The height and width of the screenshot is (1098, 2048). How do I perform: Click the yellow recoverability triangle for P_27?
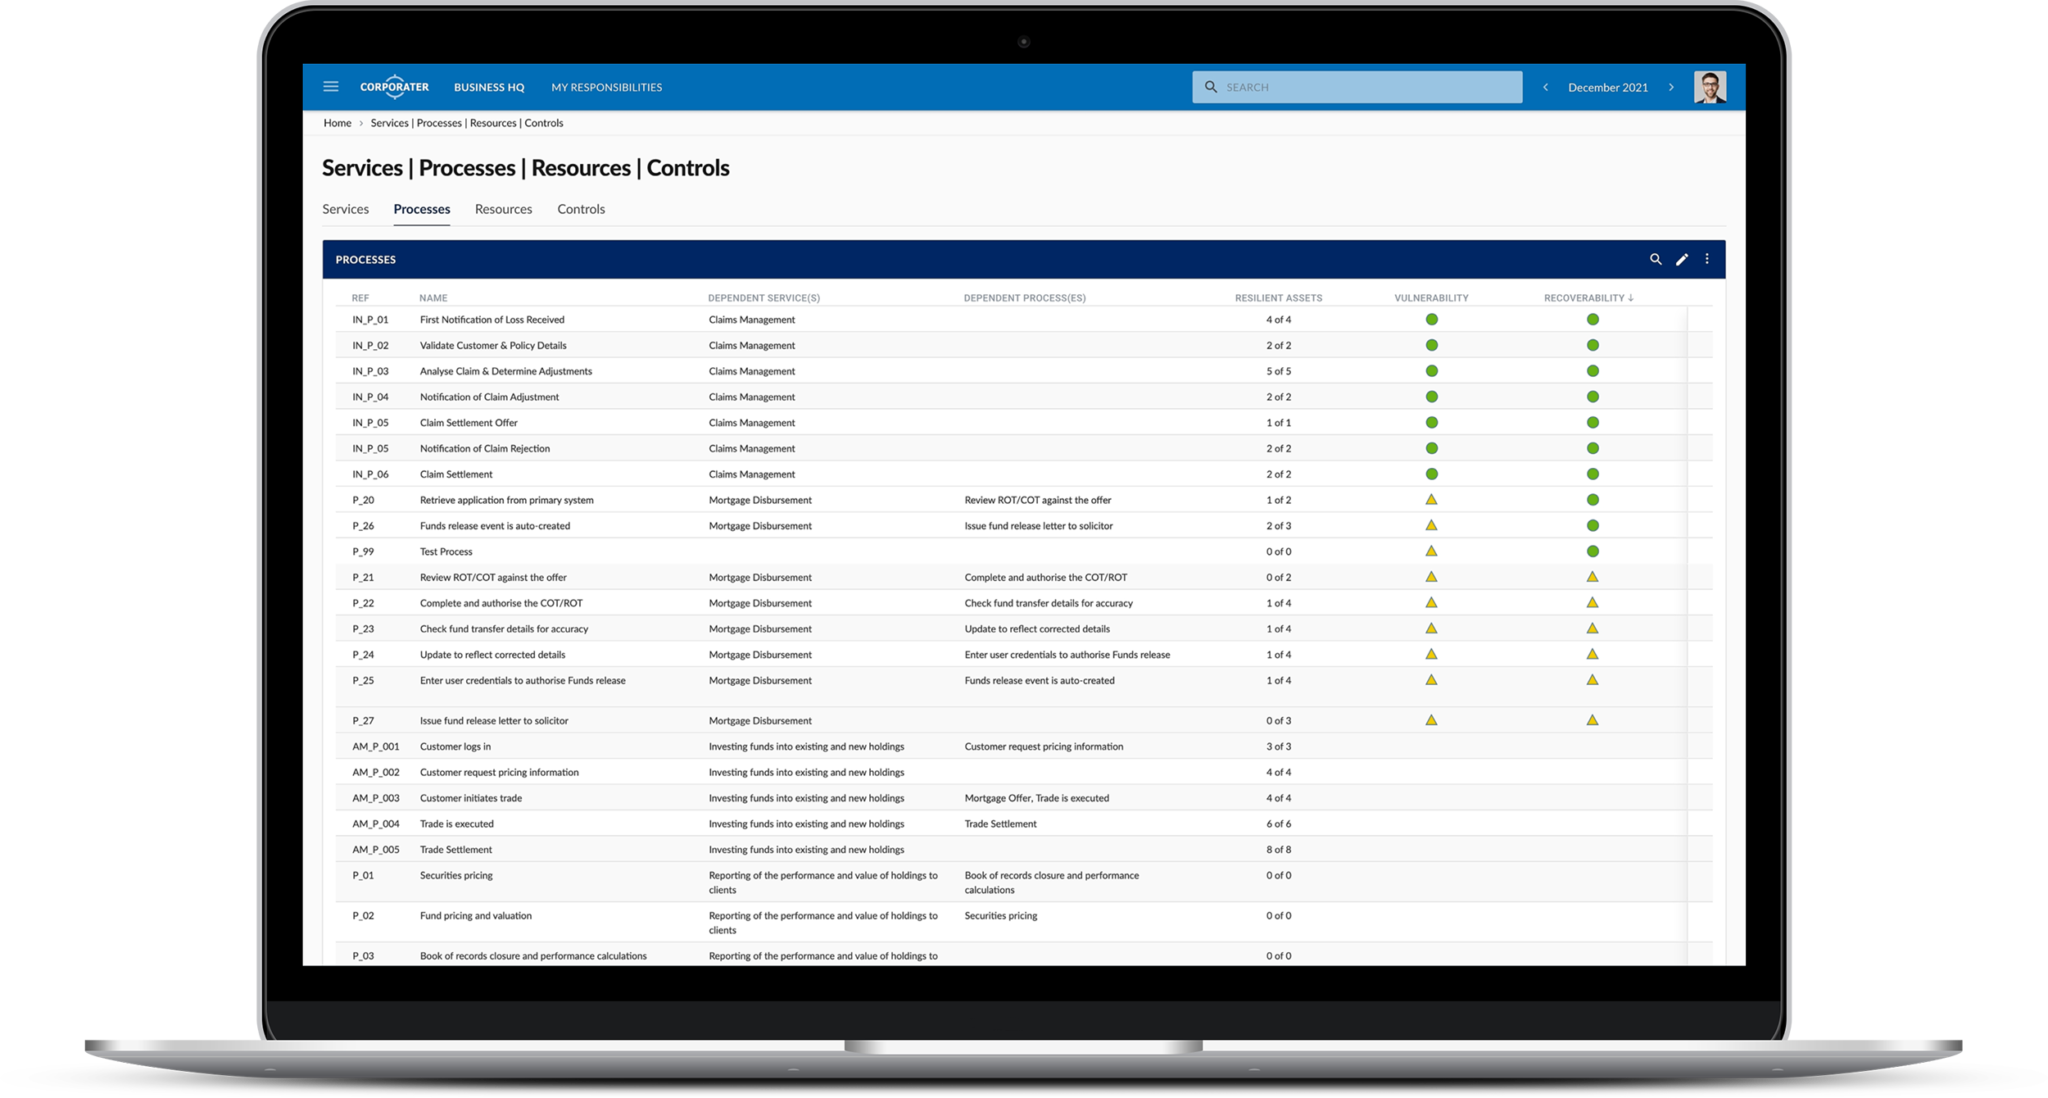[1592, 718]
